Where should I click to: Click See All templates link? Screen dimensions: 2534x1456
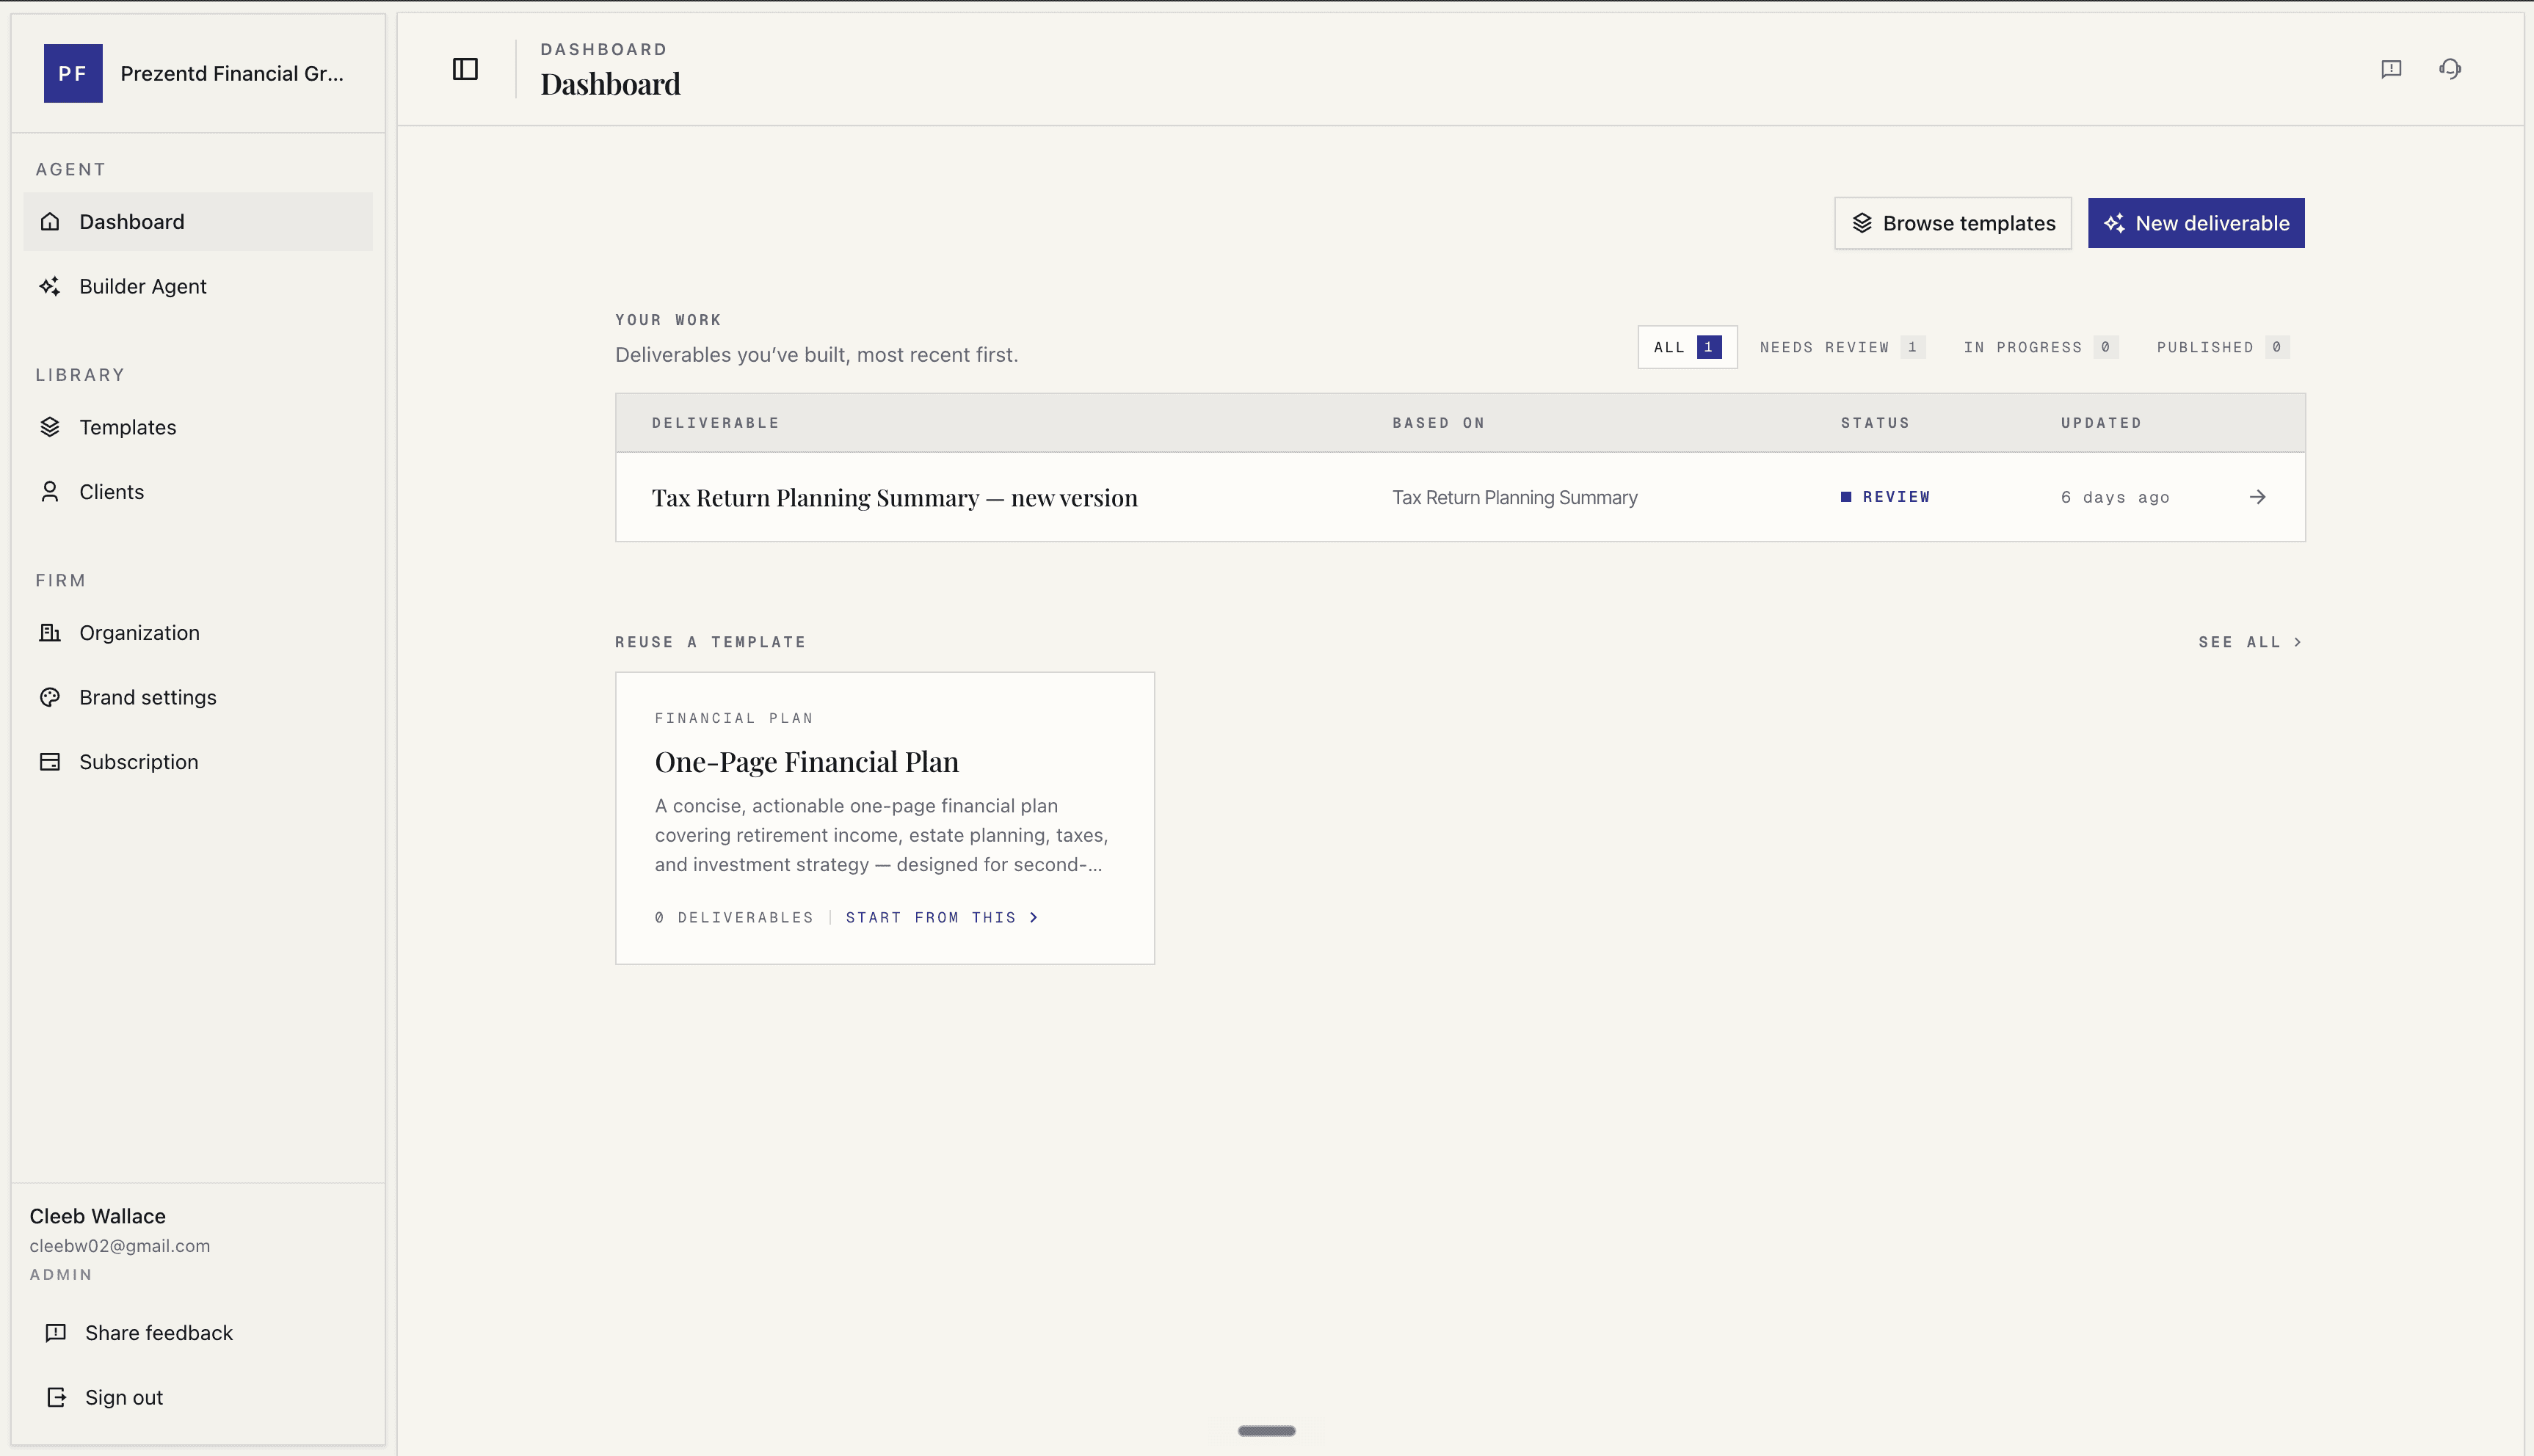pos(2251,642)
